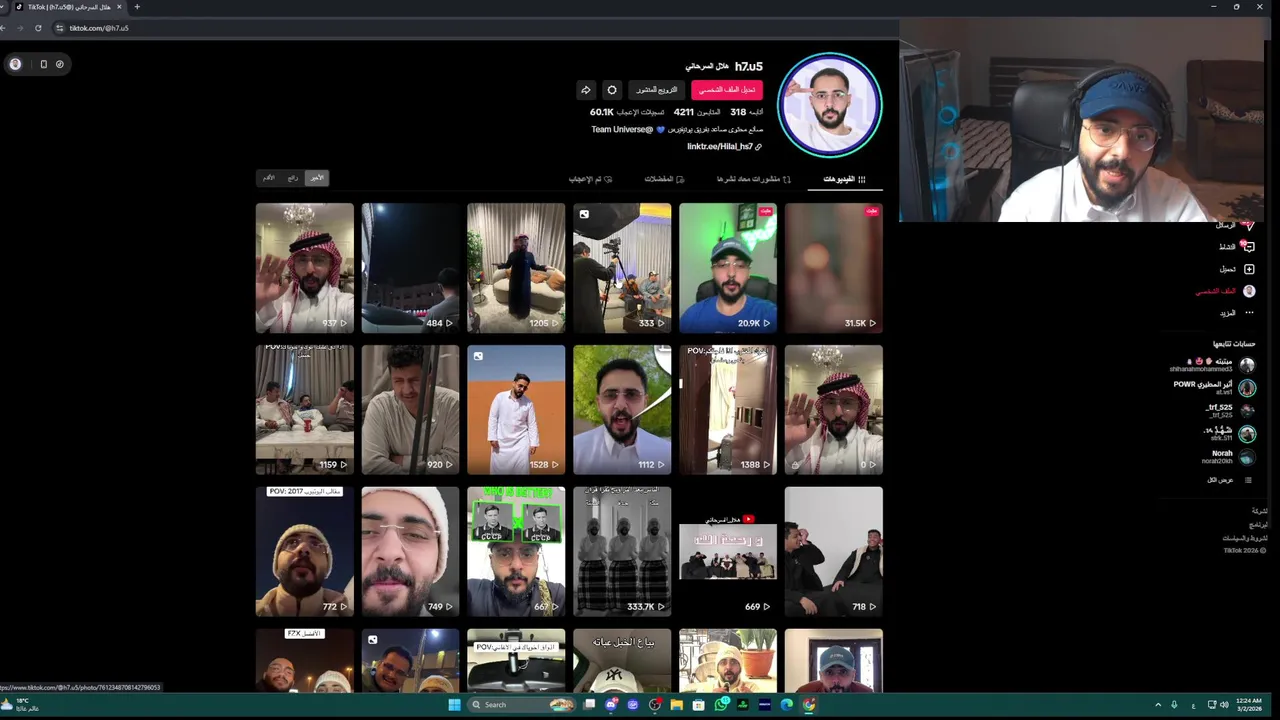Open the weather widget showing 18°C

tap(20, 705)
